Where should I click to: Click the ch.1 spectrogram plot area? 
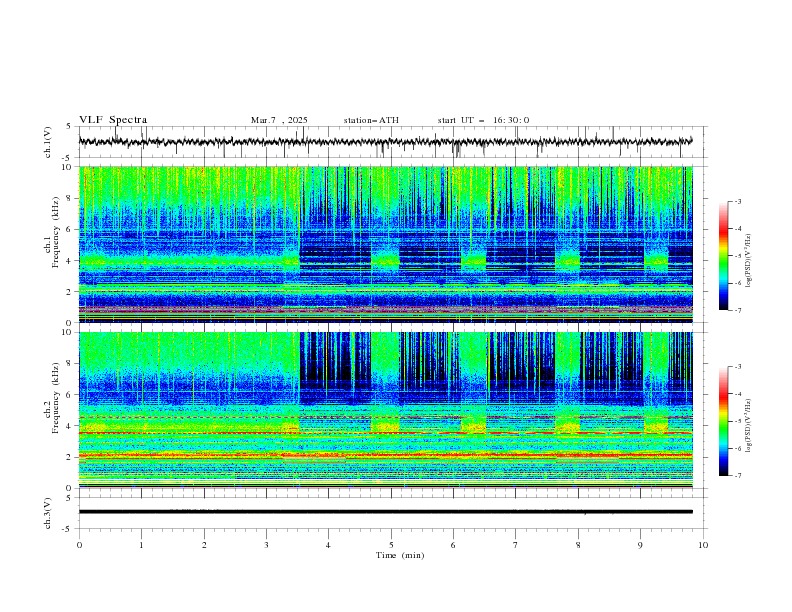tap(386, 244)
